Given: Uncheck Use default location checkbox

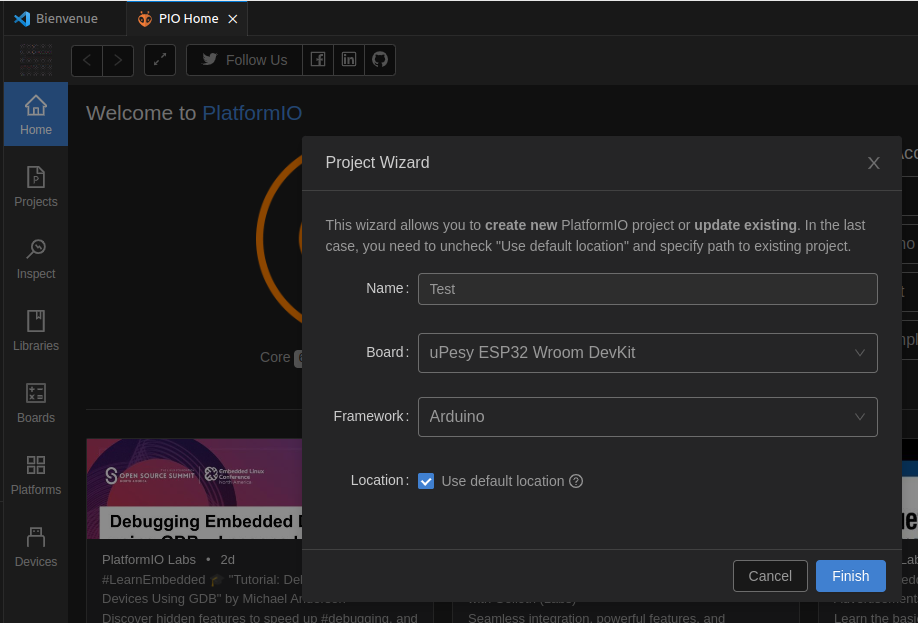Looking at the screenshot, I should click(x=426, y=481).
